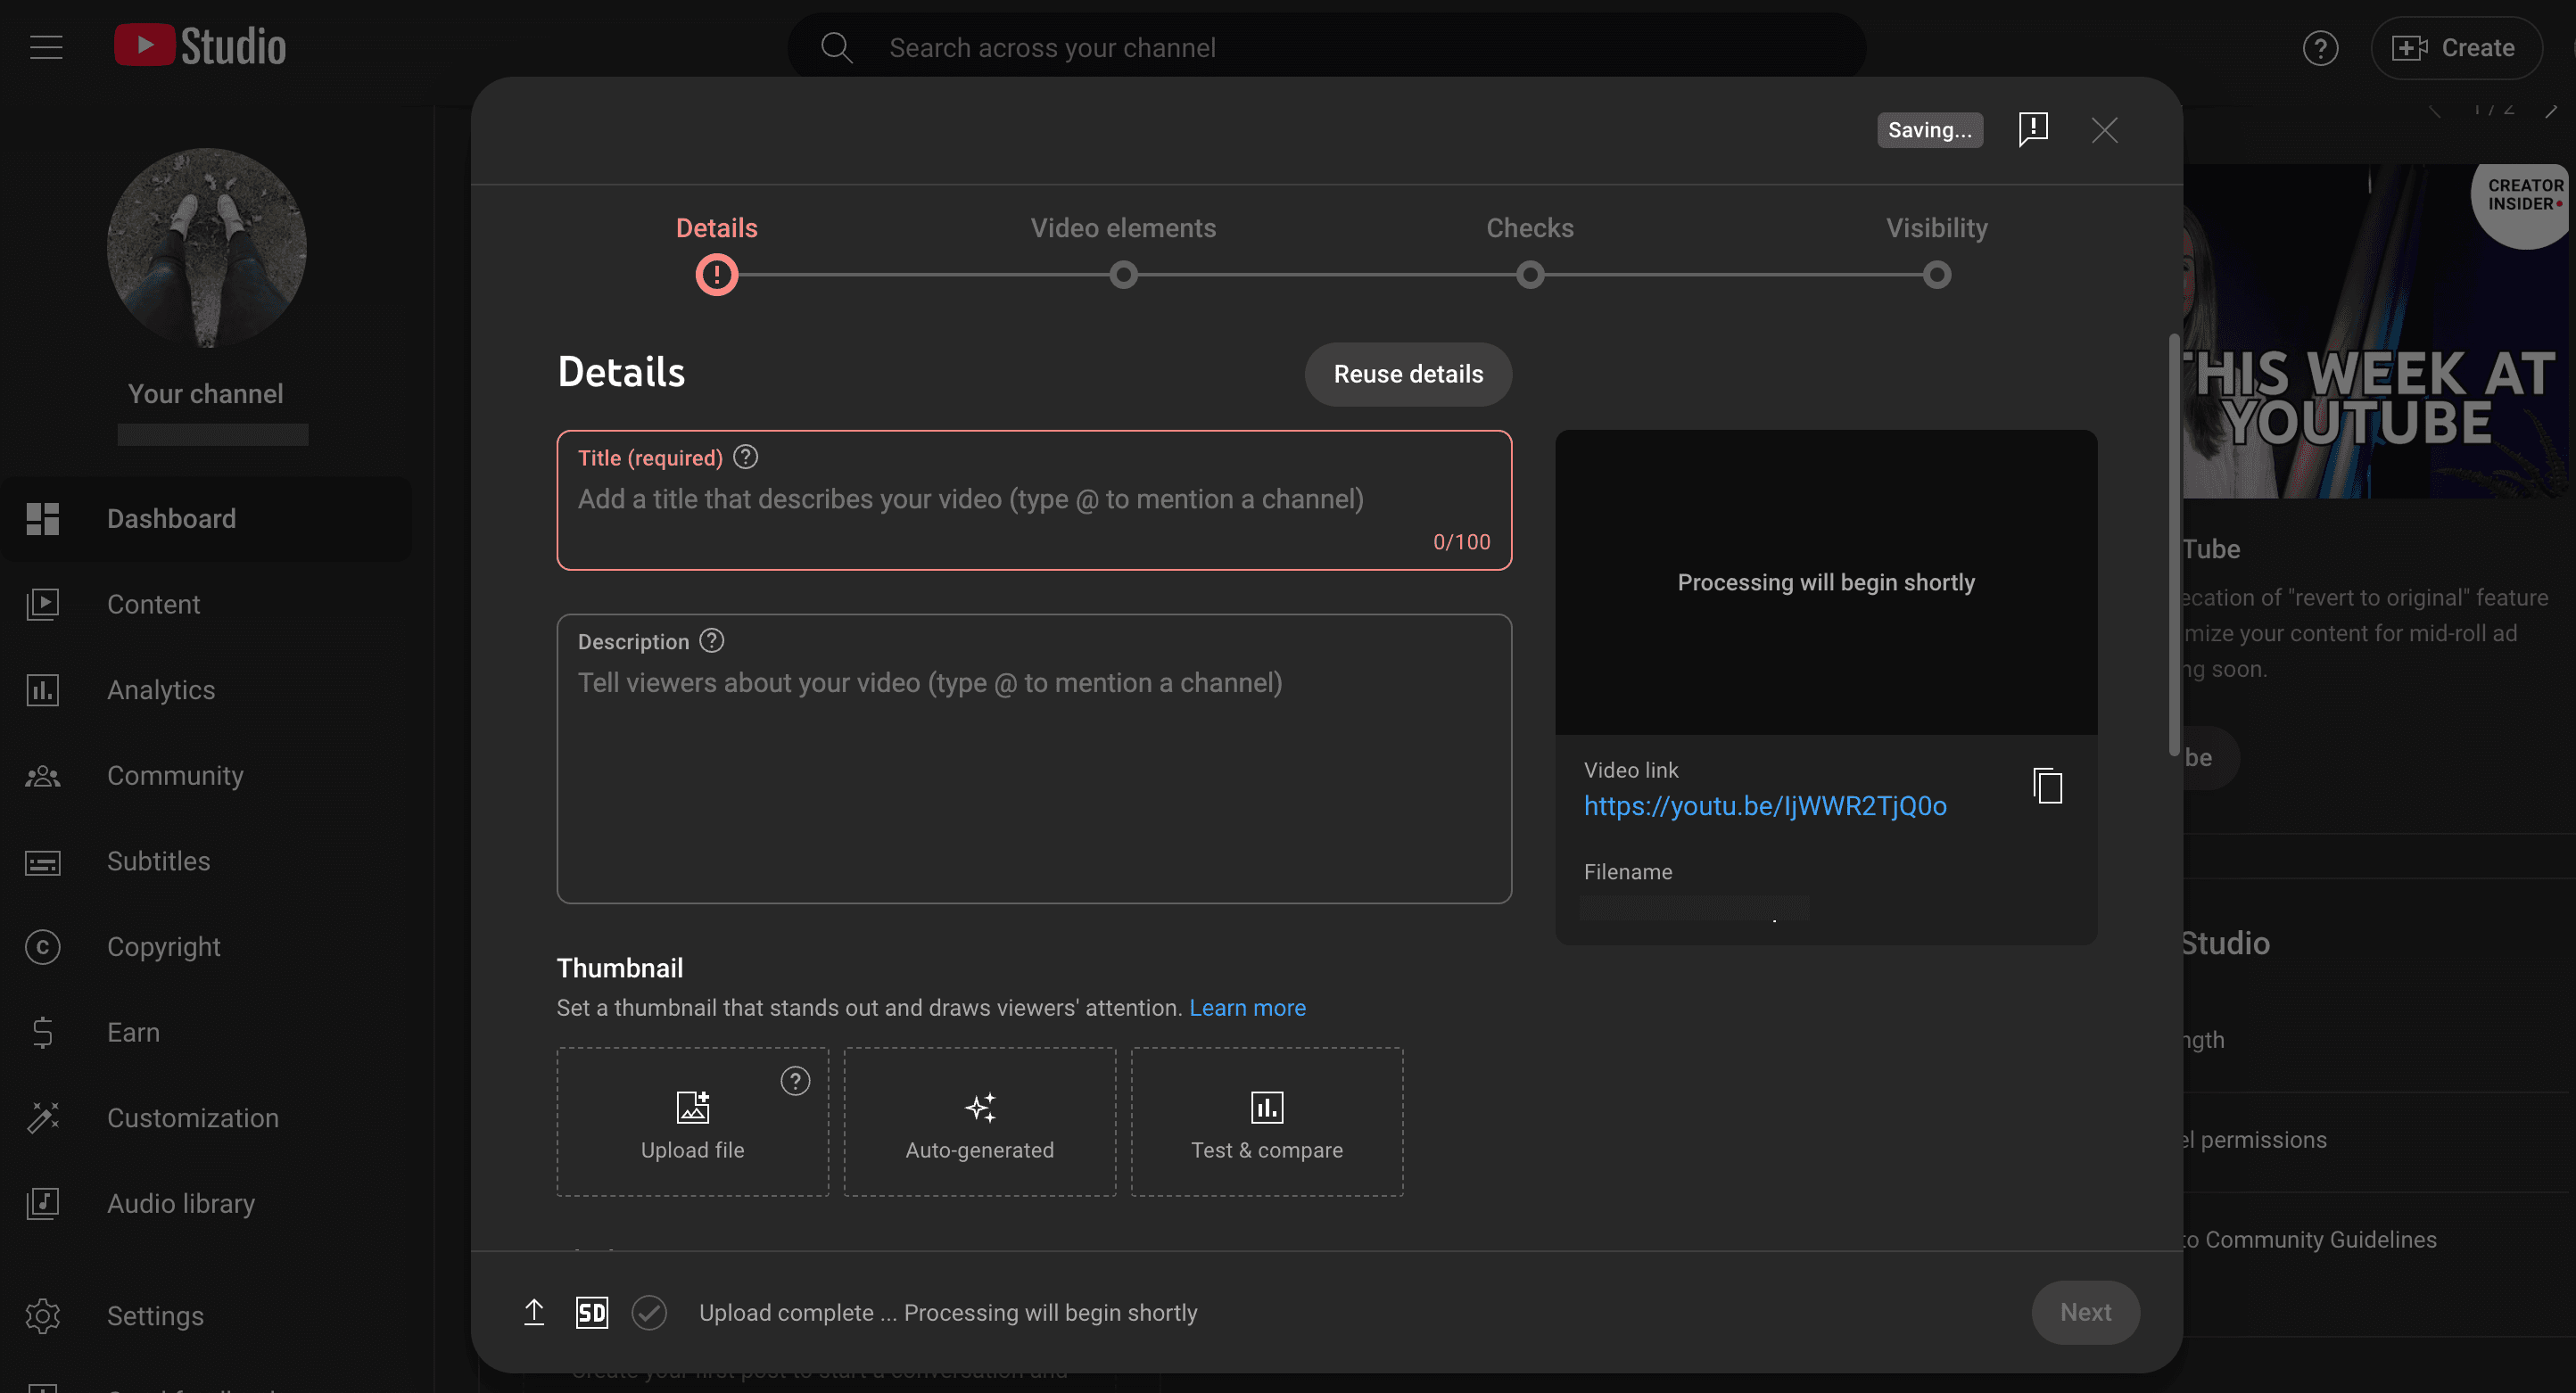Open the top-bar help question-mark icon
The image size is (2576, 1393).
[2320, 47]
